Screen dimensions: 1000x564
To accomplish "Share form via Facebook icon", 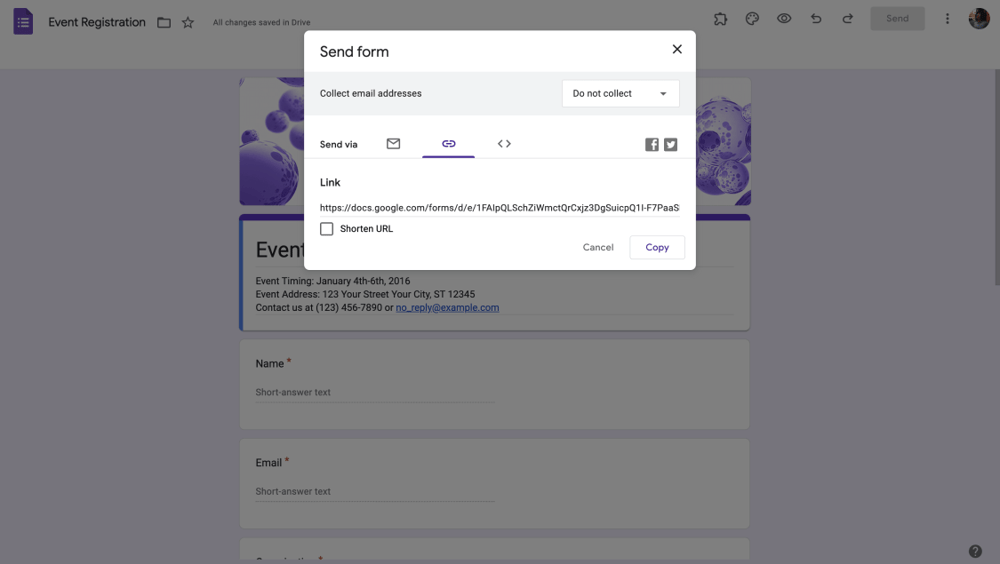I will 652,144.
